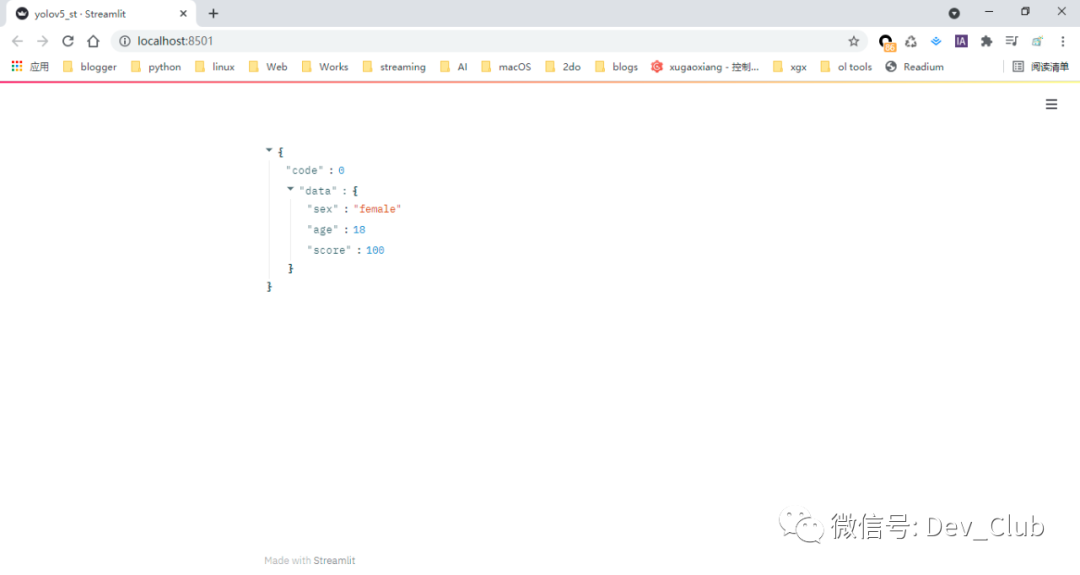This screenshot has height=575, width=1080.
Task: Open the ol tools bookmark folder
Action: [x=846, y=67]
